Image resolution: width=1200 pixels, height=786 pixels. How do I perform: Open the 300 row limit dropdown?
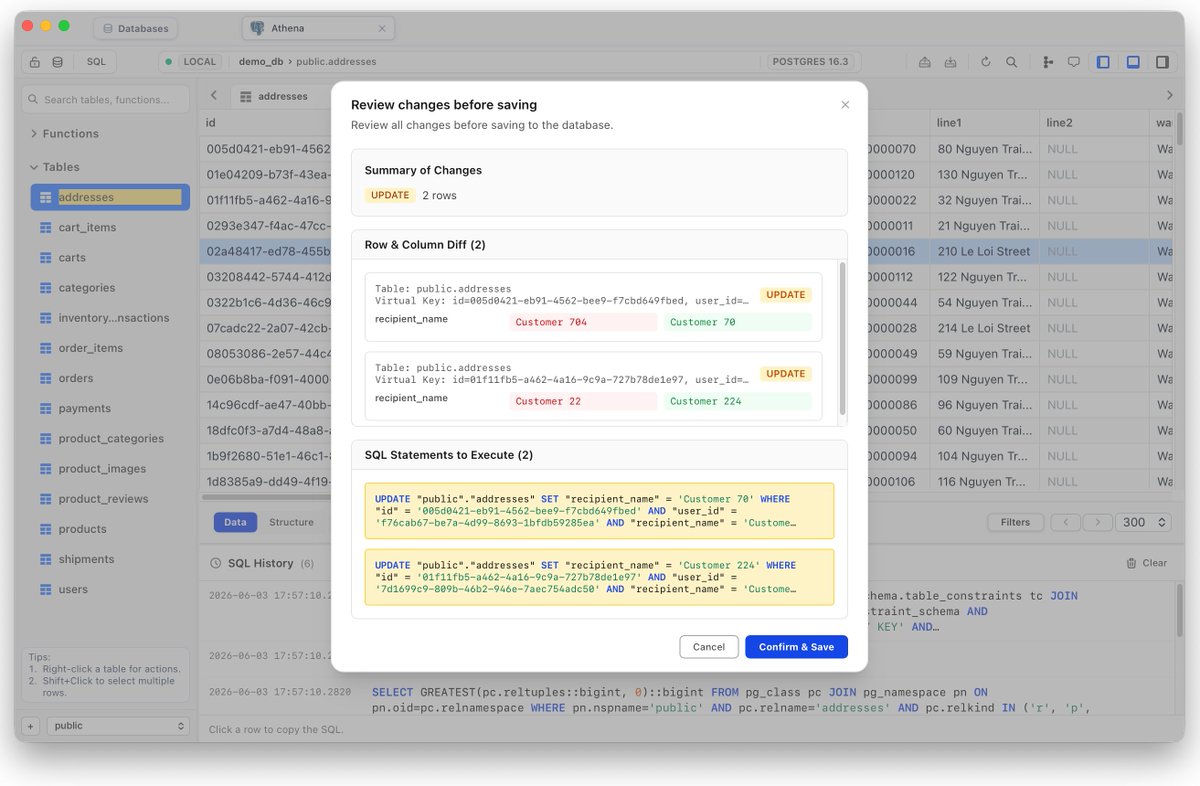(1144, 522)
